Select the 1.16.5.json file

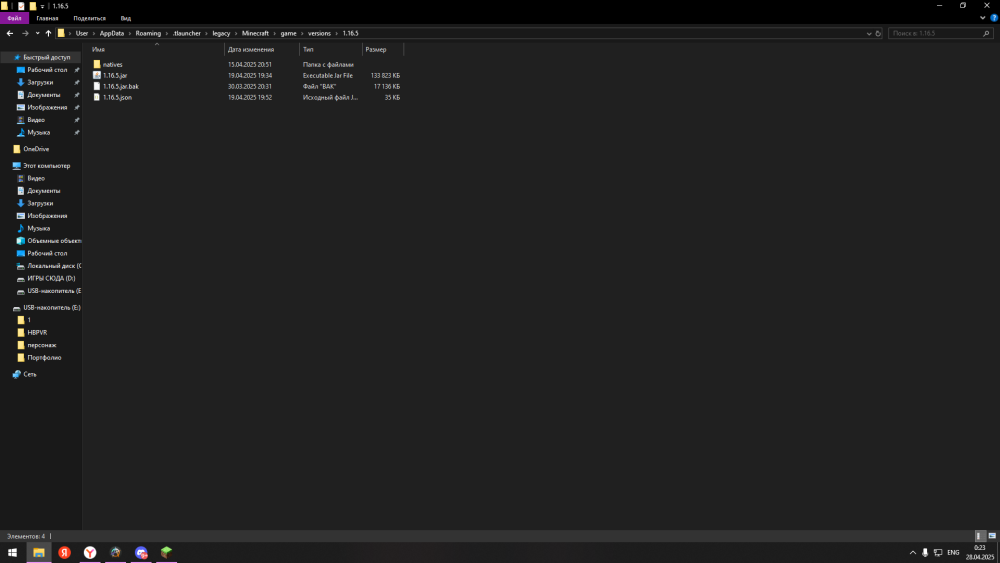pos(117,98)
